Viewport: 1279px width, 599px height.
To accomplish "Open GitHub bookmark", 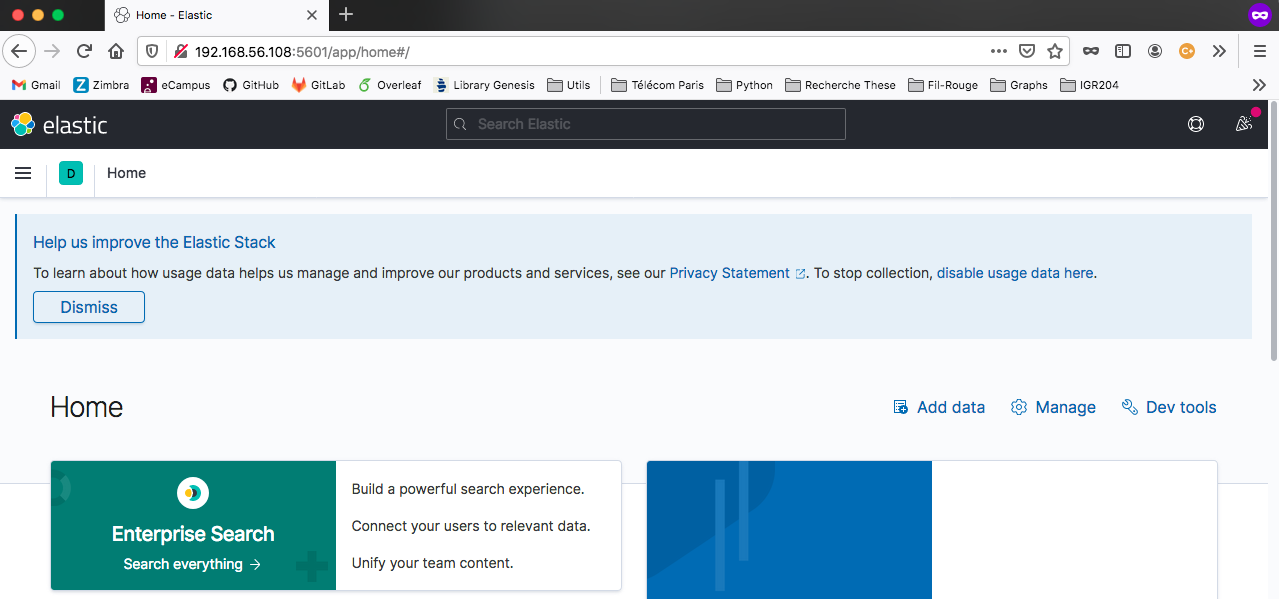I will [x=250, y=85].
